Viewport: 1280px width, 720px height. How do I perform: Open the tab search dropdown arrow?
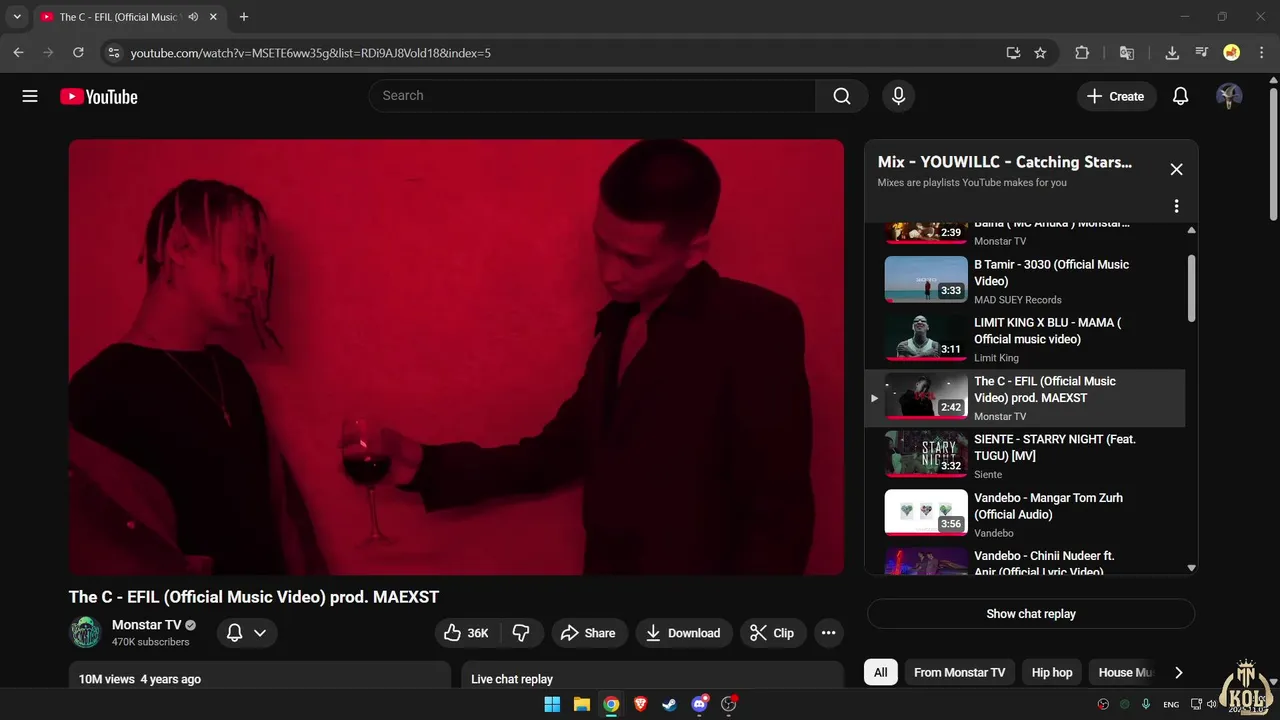click(x=17, y=17)
